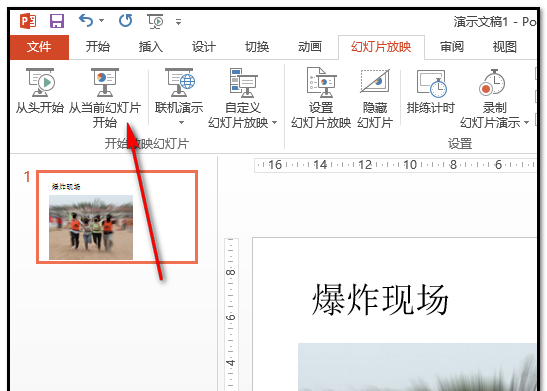This screenshot has height=391, width=547.
Task: Switch to the 插入 ribbon tab
Action: [151, 47]
